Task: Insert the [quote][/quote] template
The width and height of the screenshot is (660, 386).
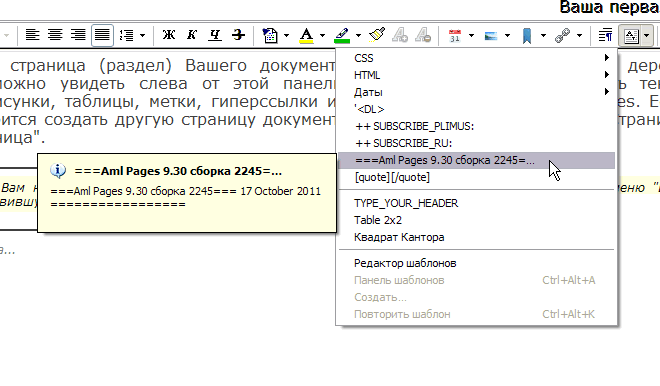Action: point(477,177)
